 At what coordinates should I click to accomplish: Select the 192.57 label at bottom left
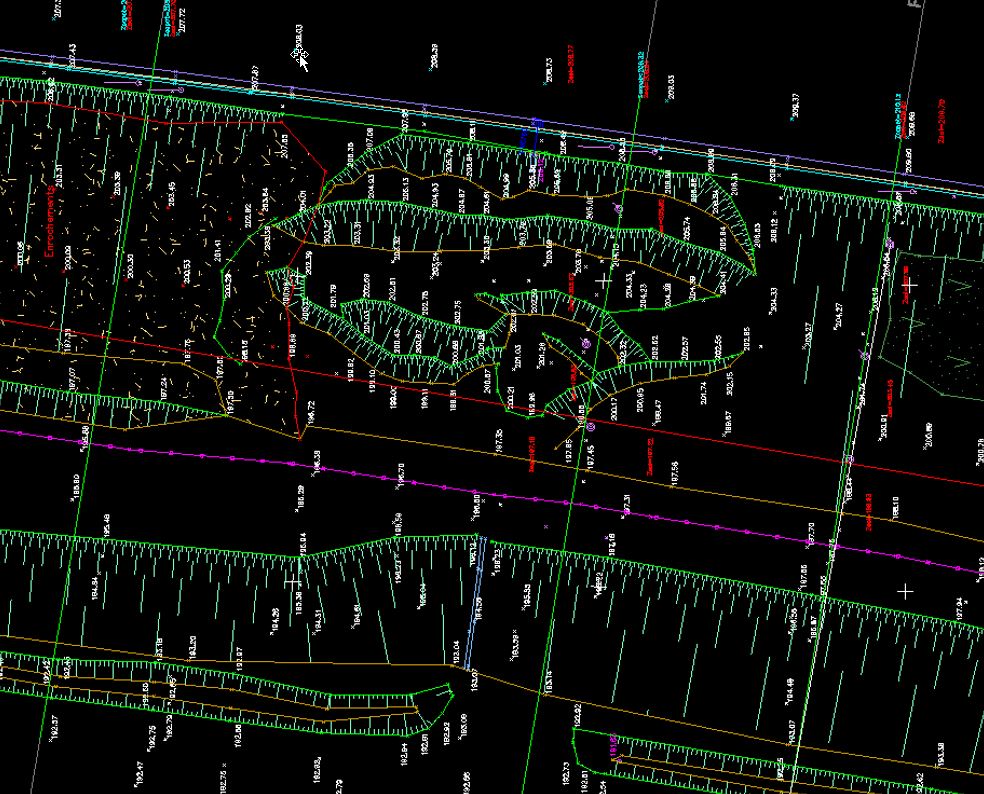[x=53, y=728]
